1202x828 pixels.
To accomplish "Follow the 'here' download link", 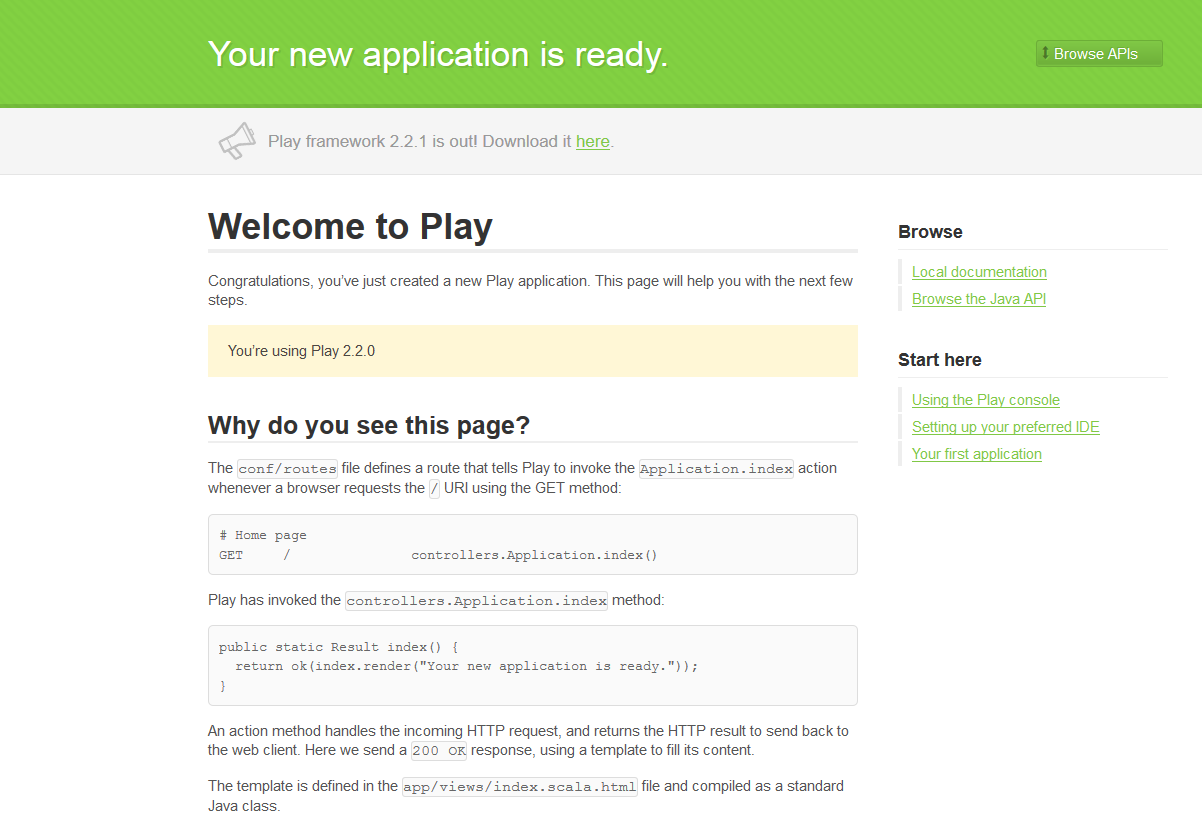I will (x=593, y=142).
